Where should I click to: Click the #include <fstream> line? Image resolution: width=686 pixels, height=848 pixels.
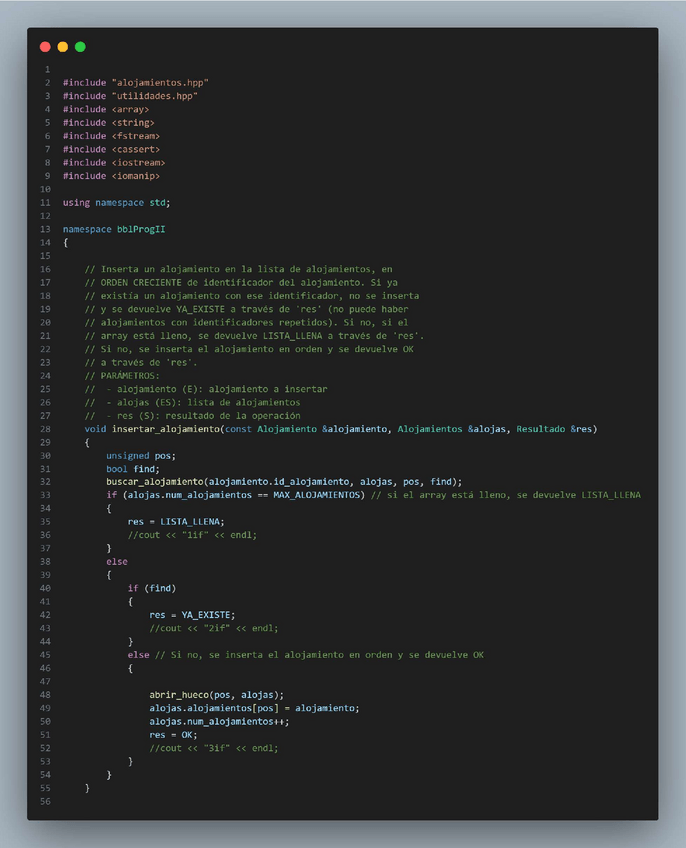[111, 136]
